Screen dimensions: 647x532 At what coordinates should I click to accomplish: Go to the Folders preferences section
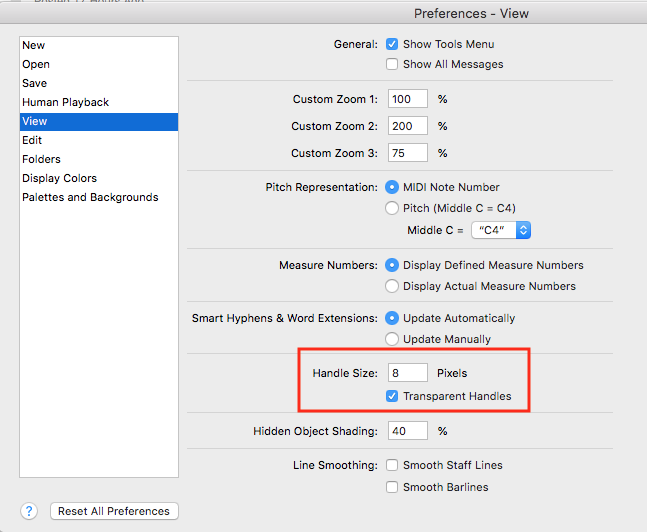click(42, 159)
